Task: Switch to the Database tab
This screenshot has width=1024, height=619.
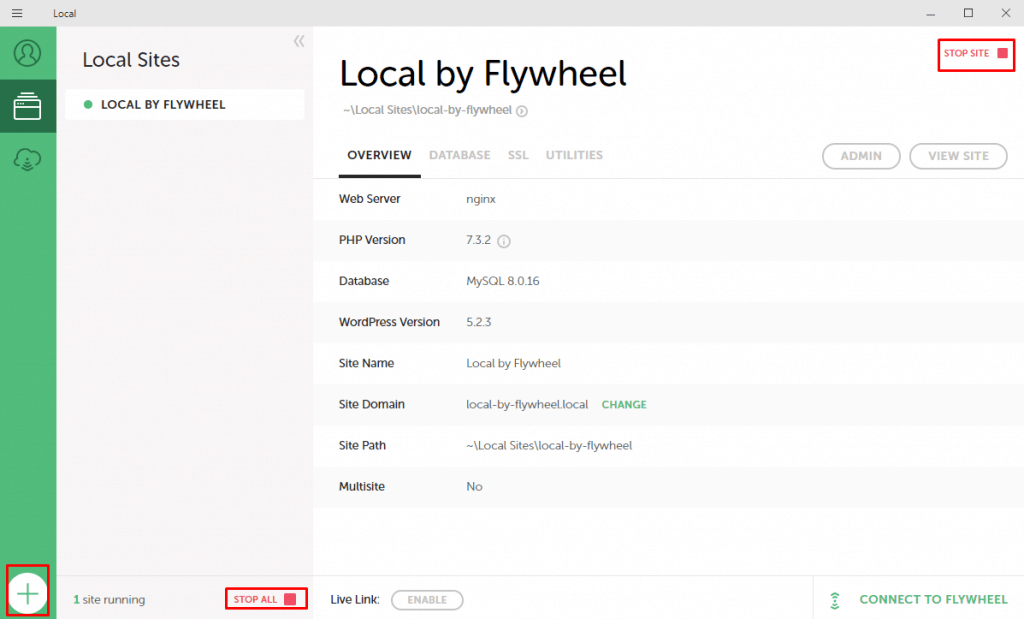Action: pyautogui.click(x=460, y=155)
